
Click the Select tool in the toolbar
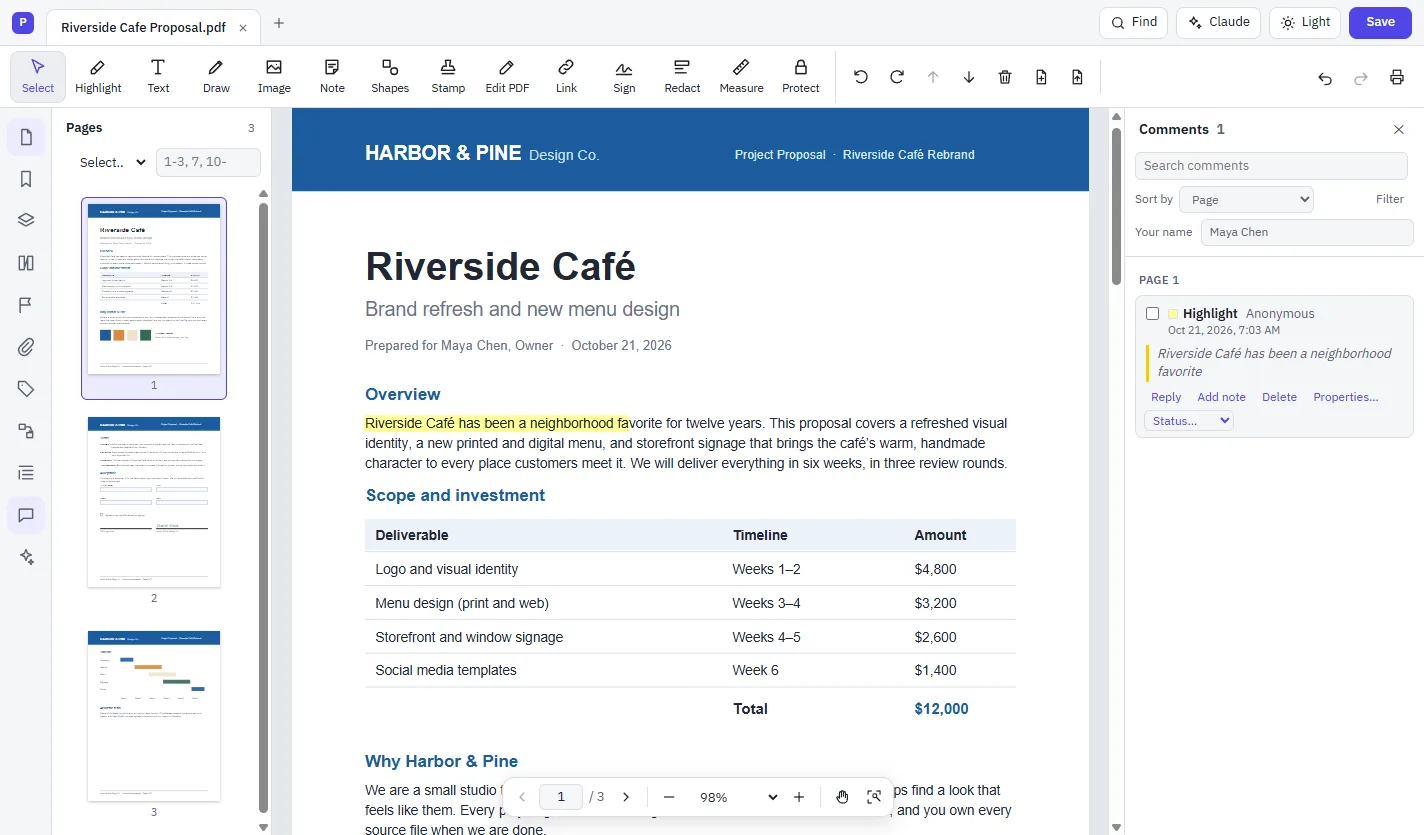pos(38,77)
